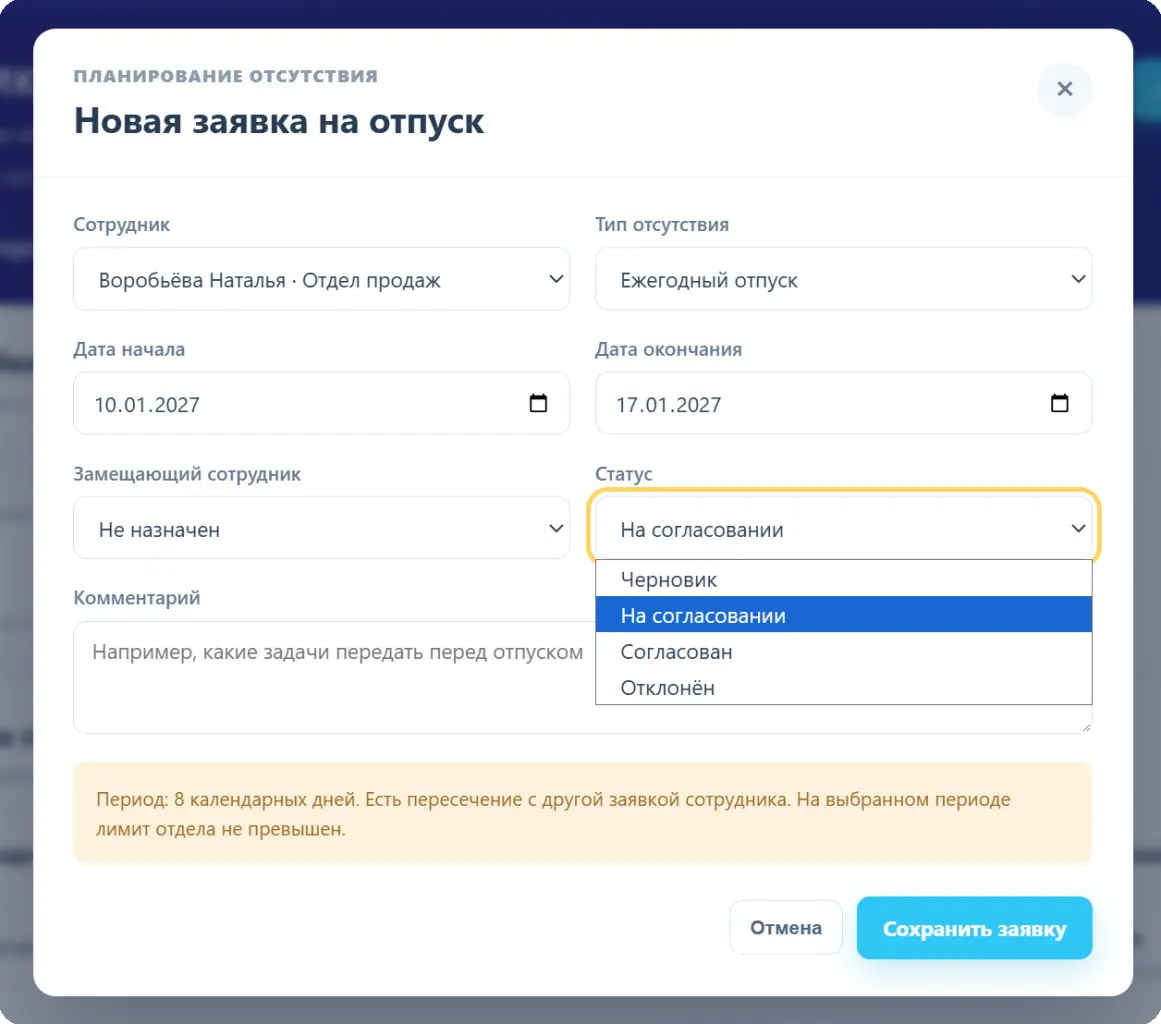Click the Комментарий label
The image size is (1161, 1024).
(x=136, y=598)
